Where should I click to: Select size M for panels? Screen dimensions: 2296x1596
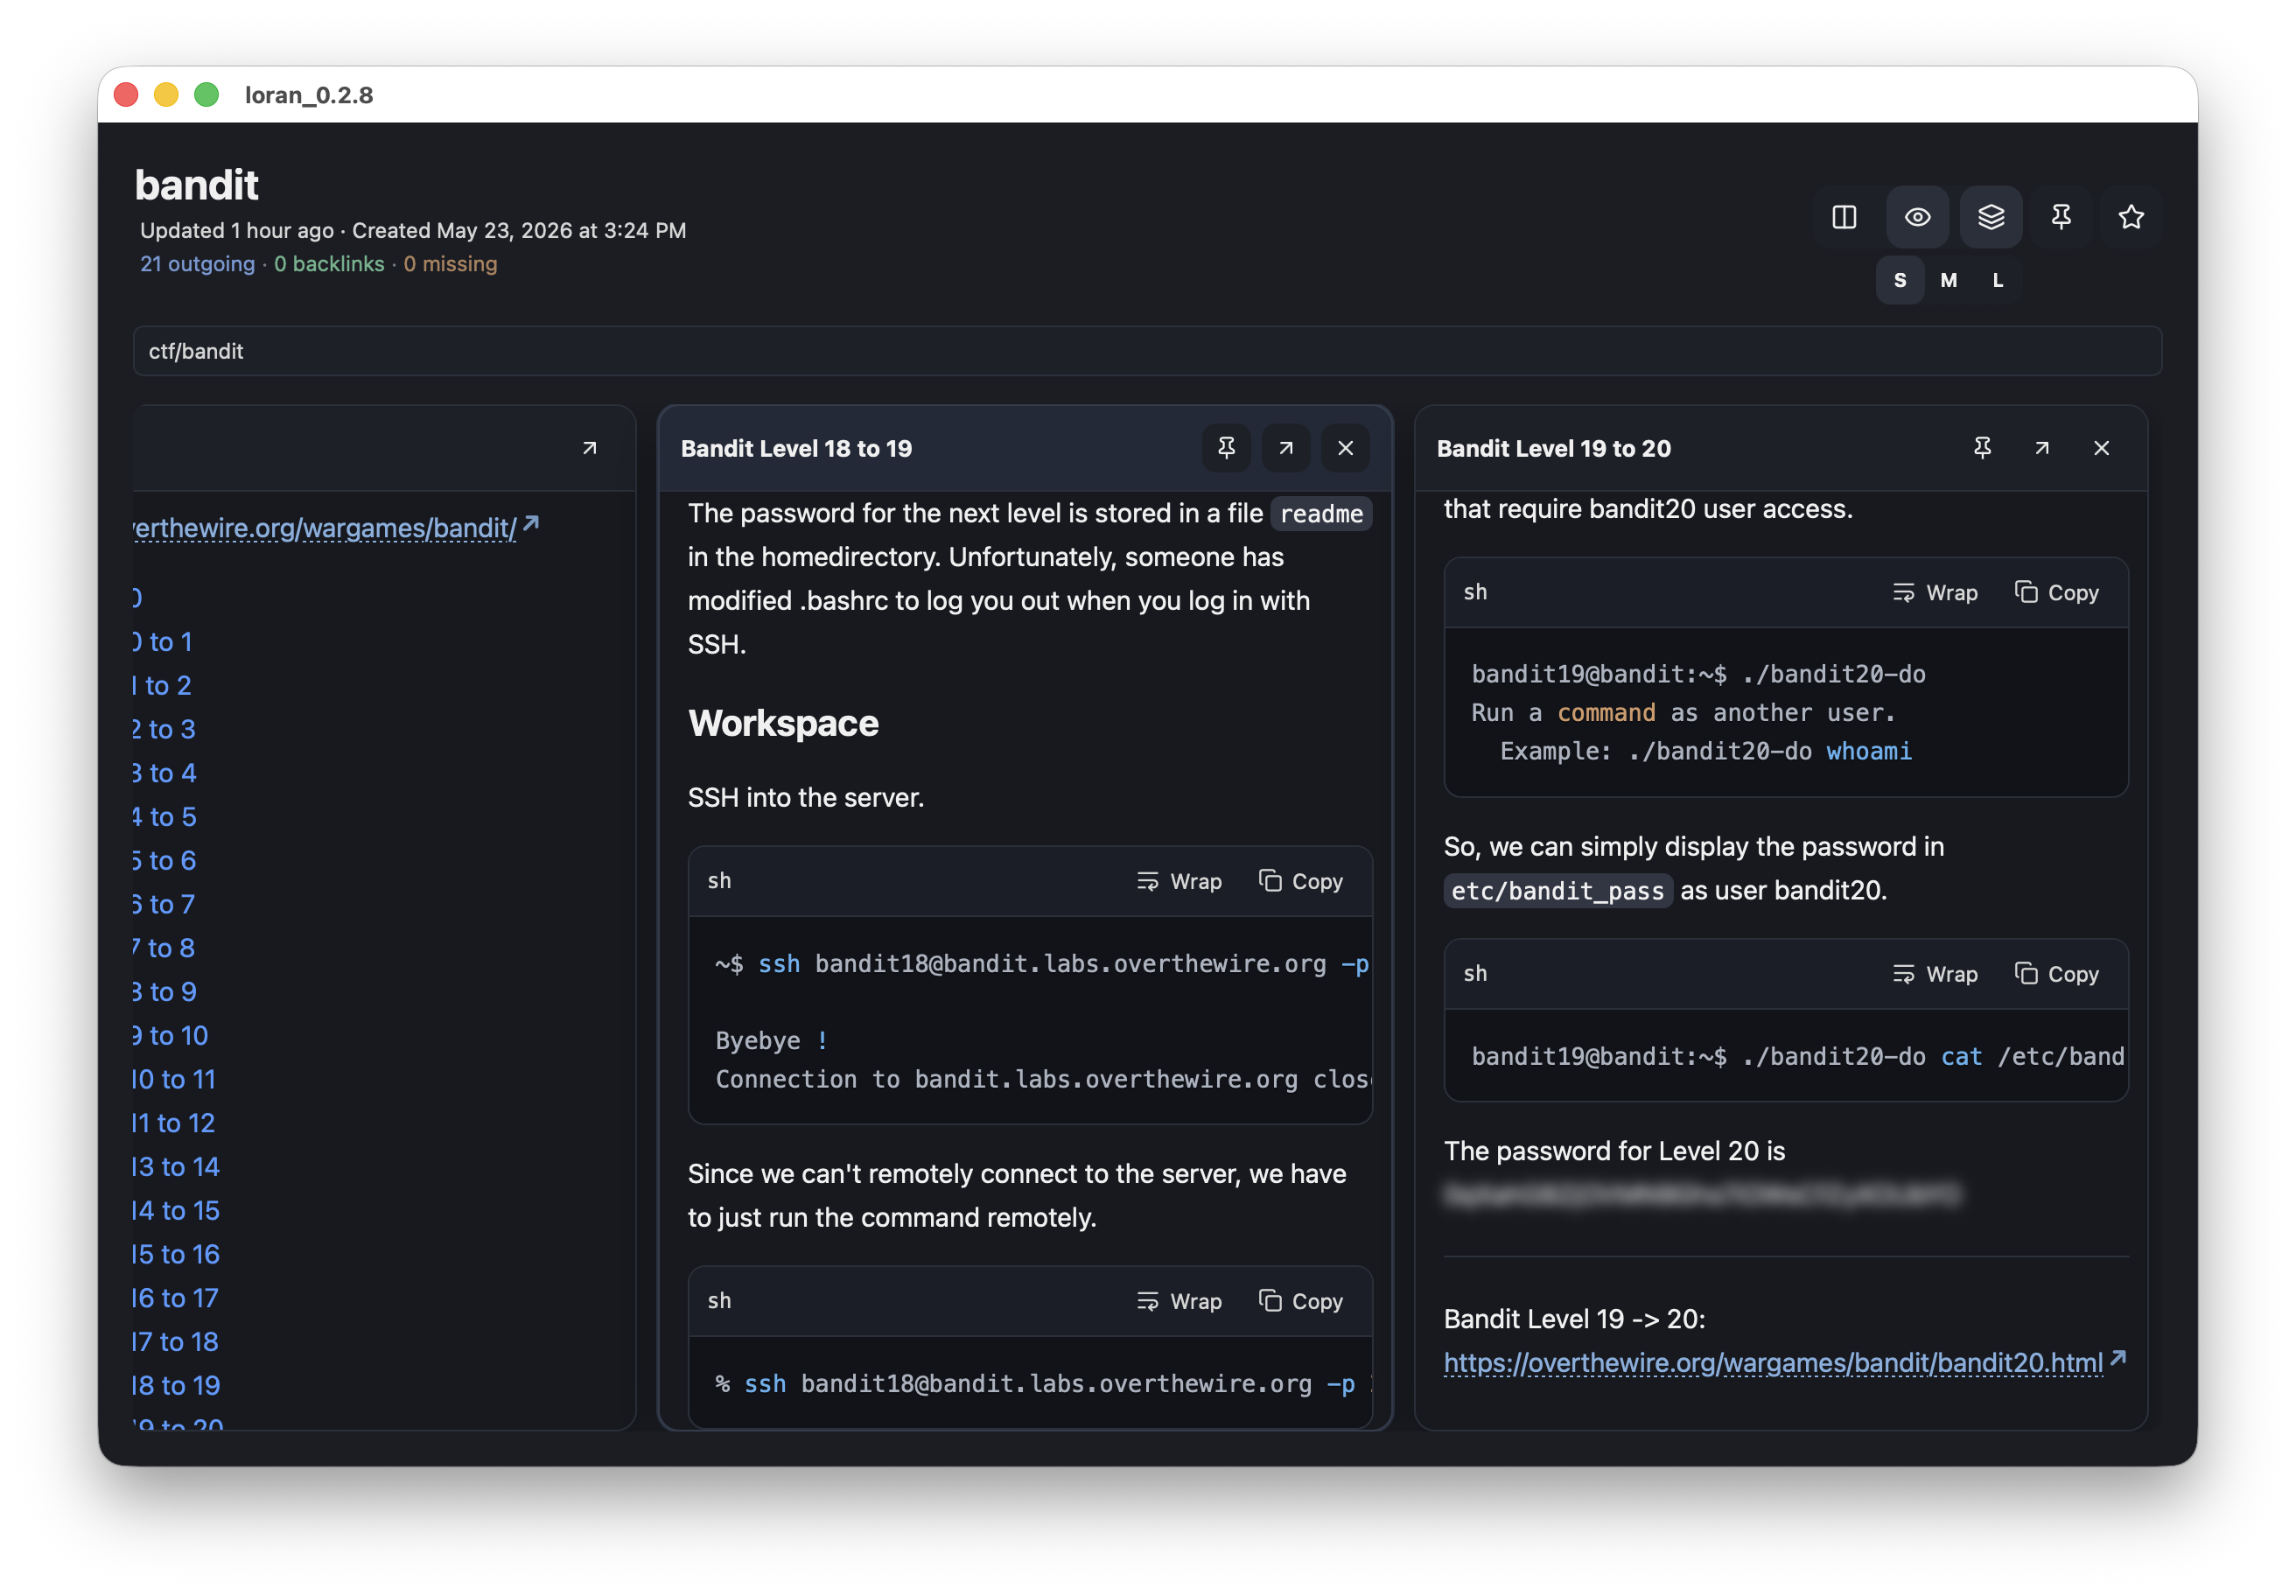[x=1948, y=281]
